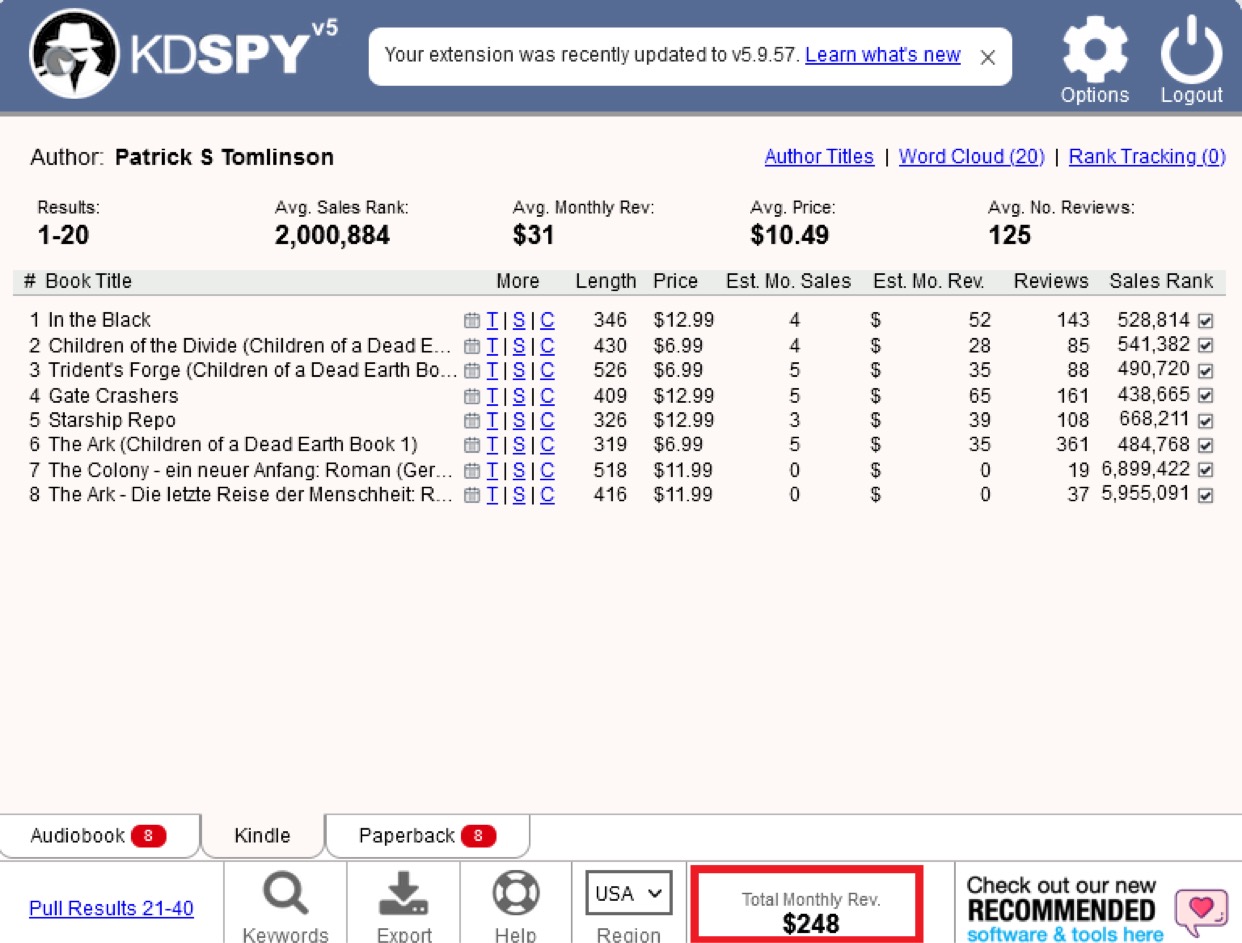Open calendar icon for The Ark Book 1
The height and width of the screenshot is (943, 1242).
472,445
